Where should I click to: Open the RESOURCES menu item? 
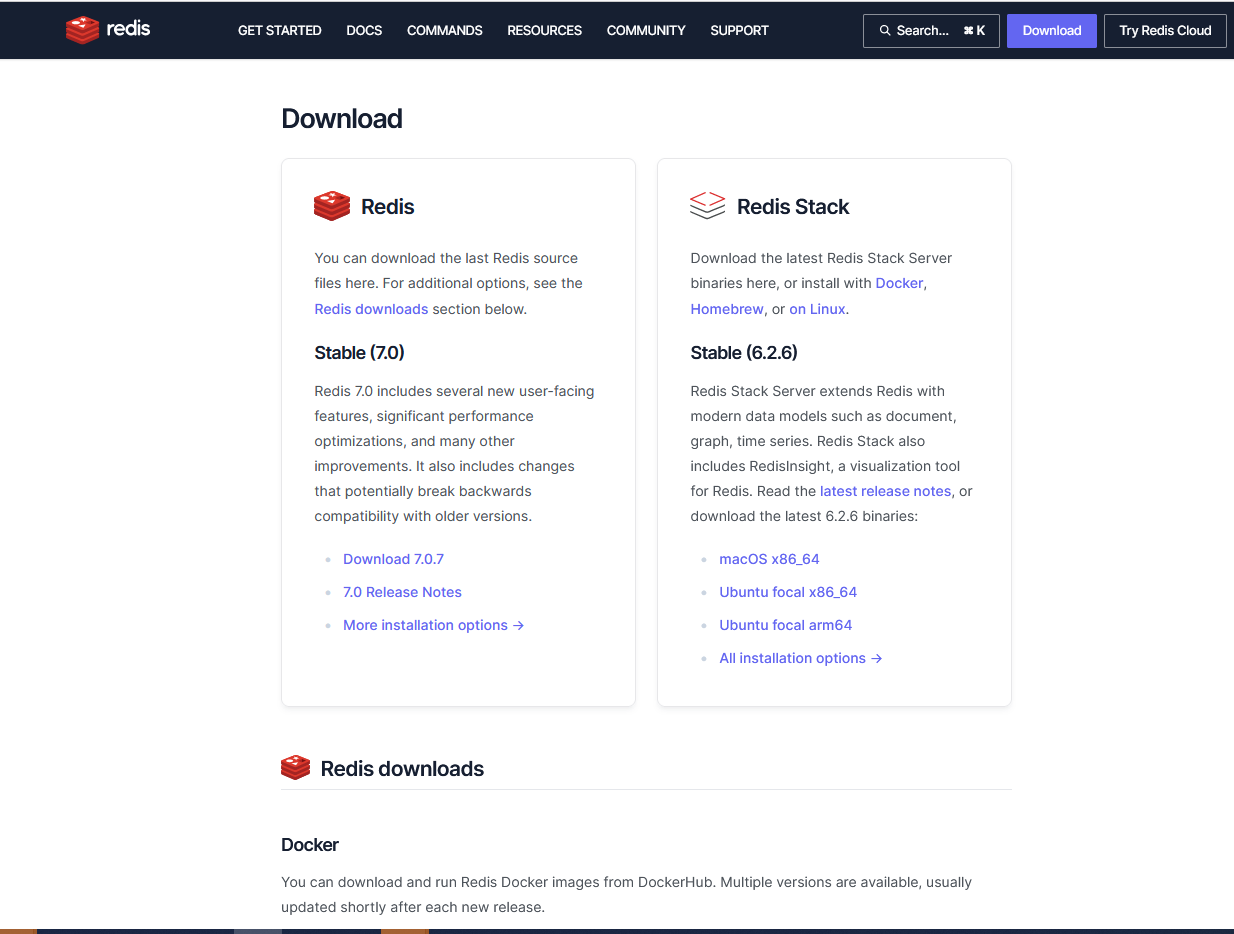click(544, 30)
